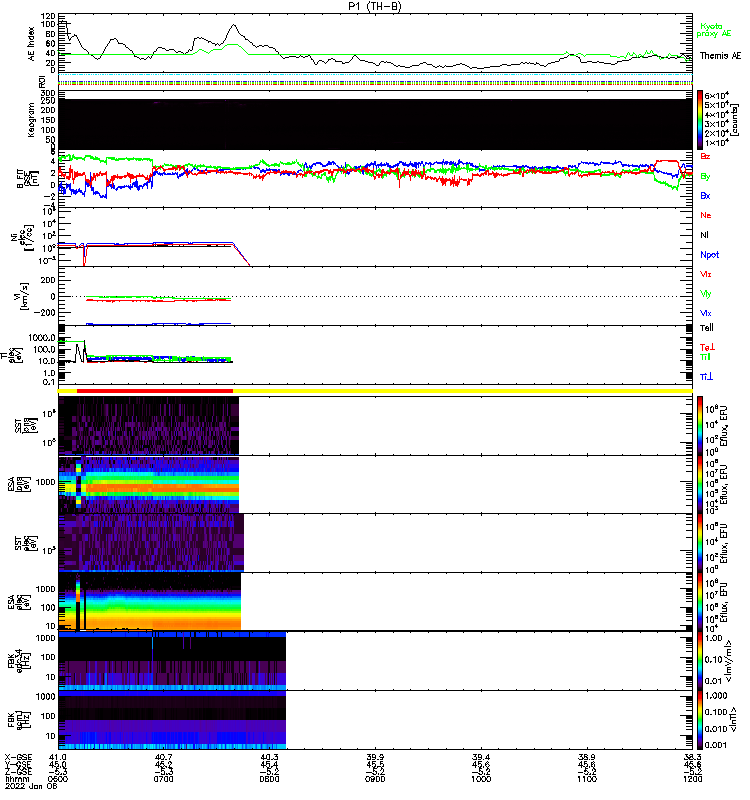Click the red Ne density legend label

(x=706, y=215)
